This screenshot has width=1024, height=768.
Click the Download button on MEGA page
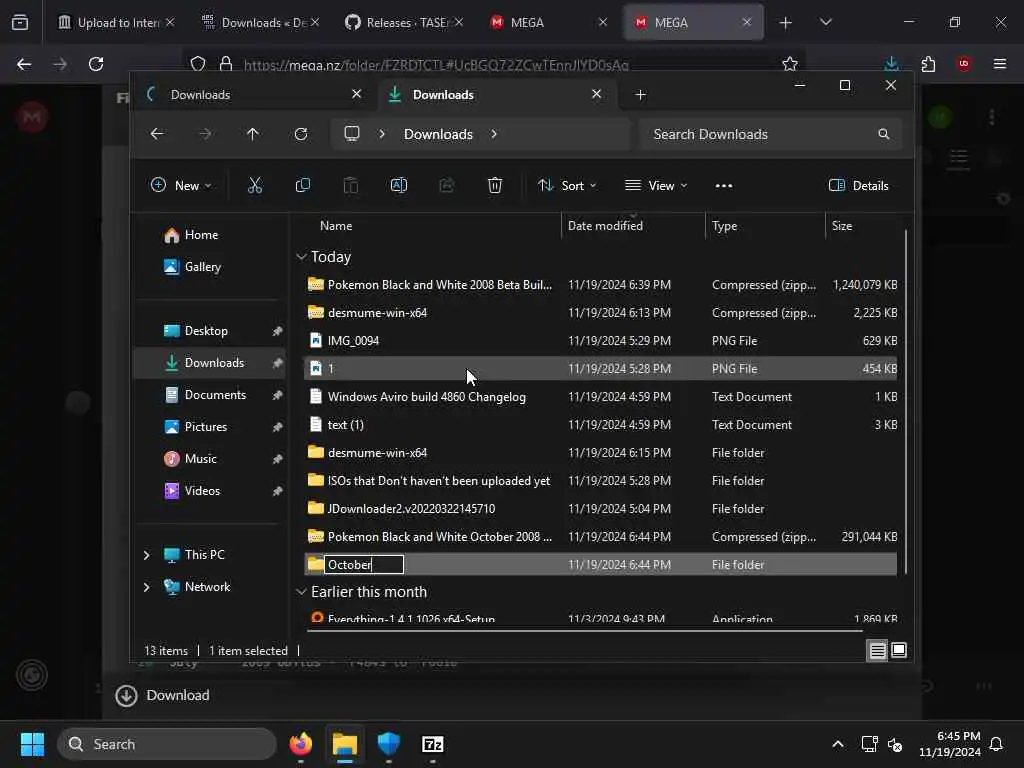pos(163,696)
